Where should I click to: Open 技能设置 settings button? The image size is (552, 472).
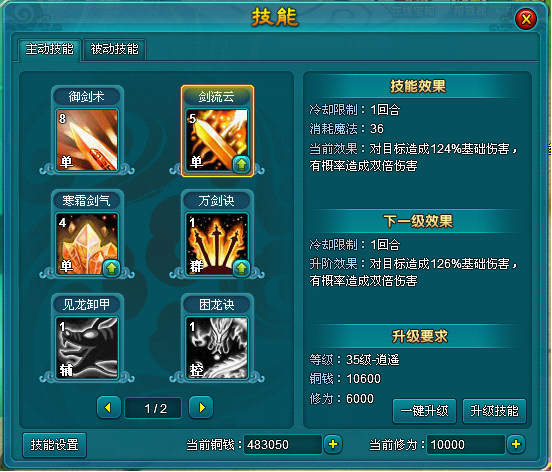click(x=54, y=445)
